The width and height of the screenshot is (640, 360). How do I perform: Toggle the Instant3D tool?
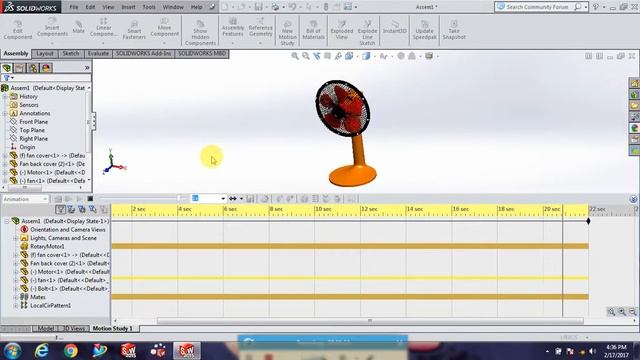point(395,27)
